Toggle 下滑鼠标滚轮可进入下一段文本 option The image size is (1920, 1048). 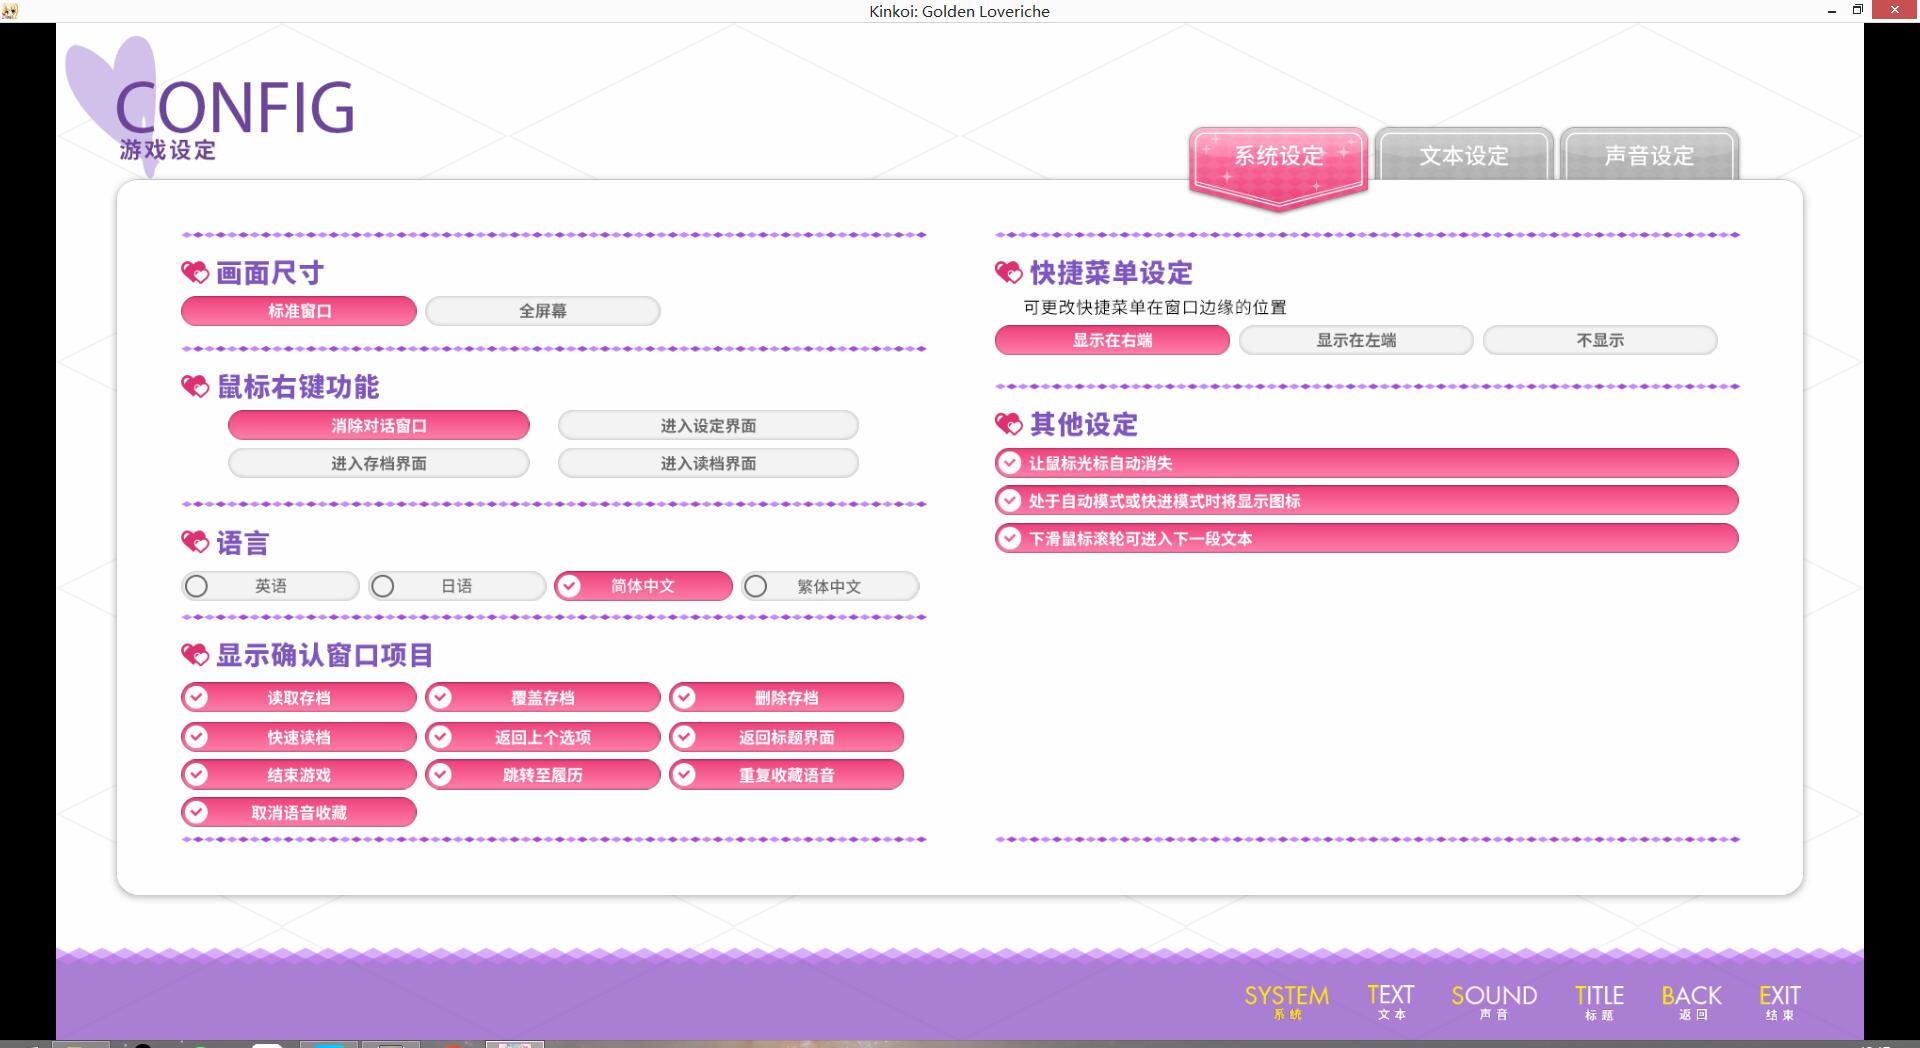point(1010,539)
